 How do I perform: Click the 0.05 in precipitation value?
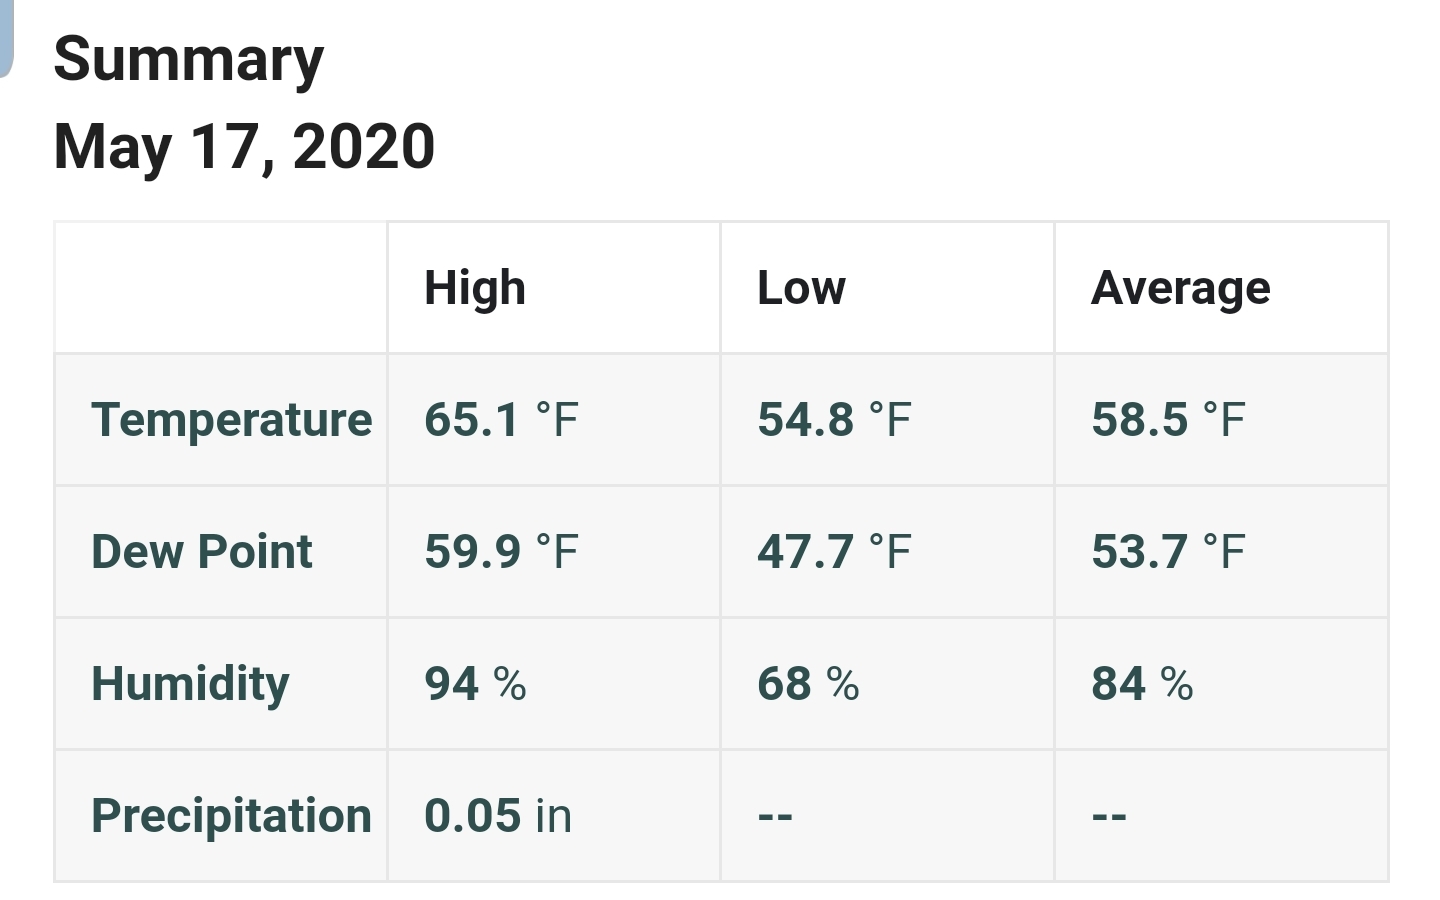pos(498,816)
